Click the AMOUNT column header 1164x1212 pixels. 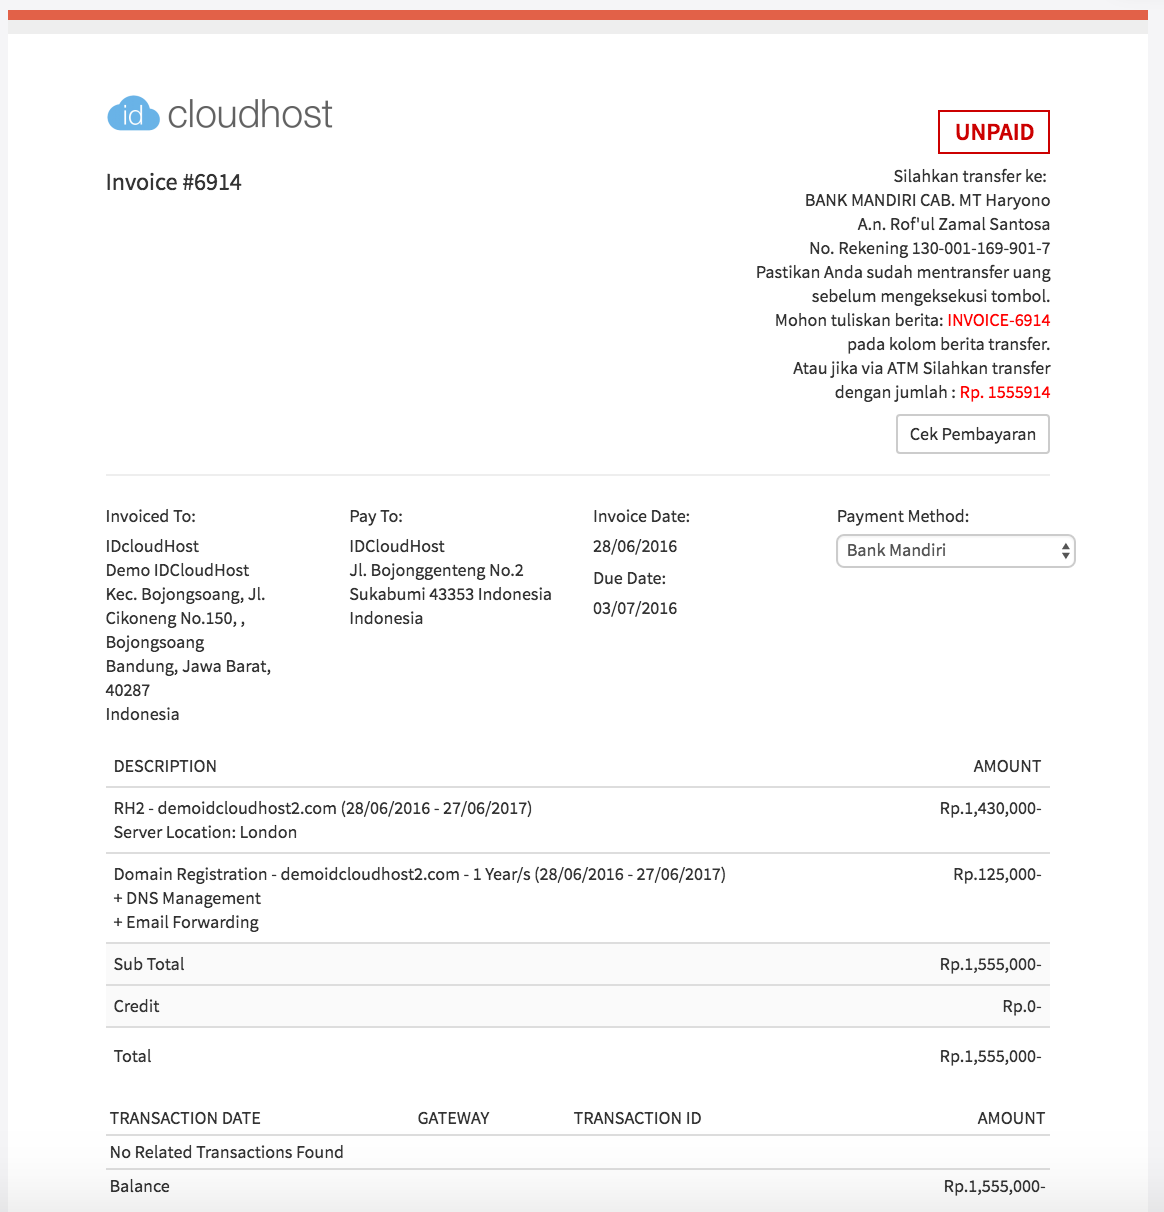click(1006, 766)
